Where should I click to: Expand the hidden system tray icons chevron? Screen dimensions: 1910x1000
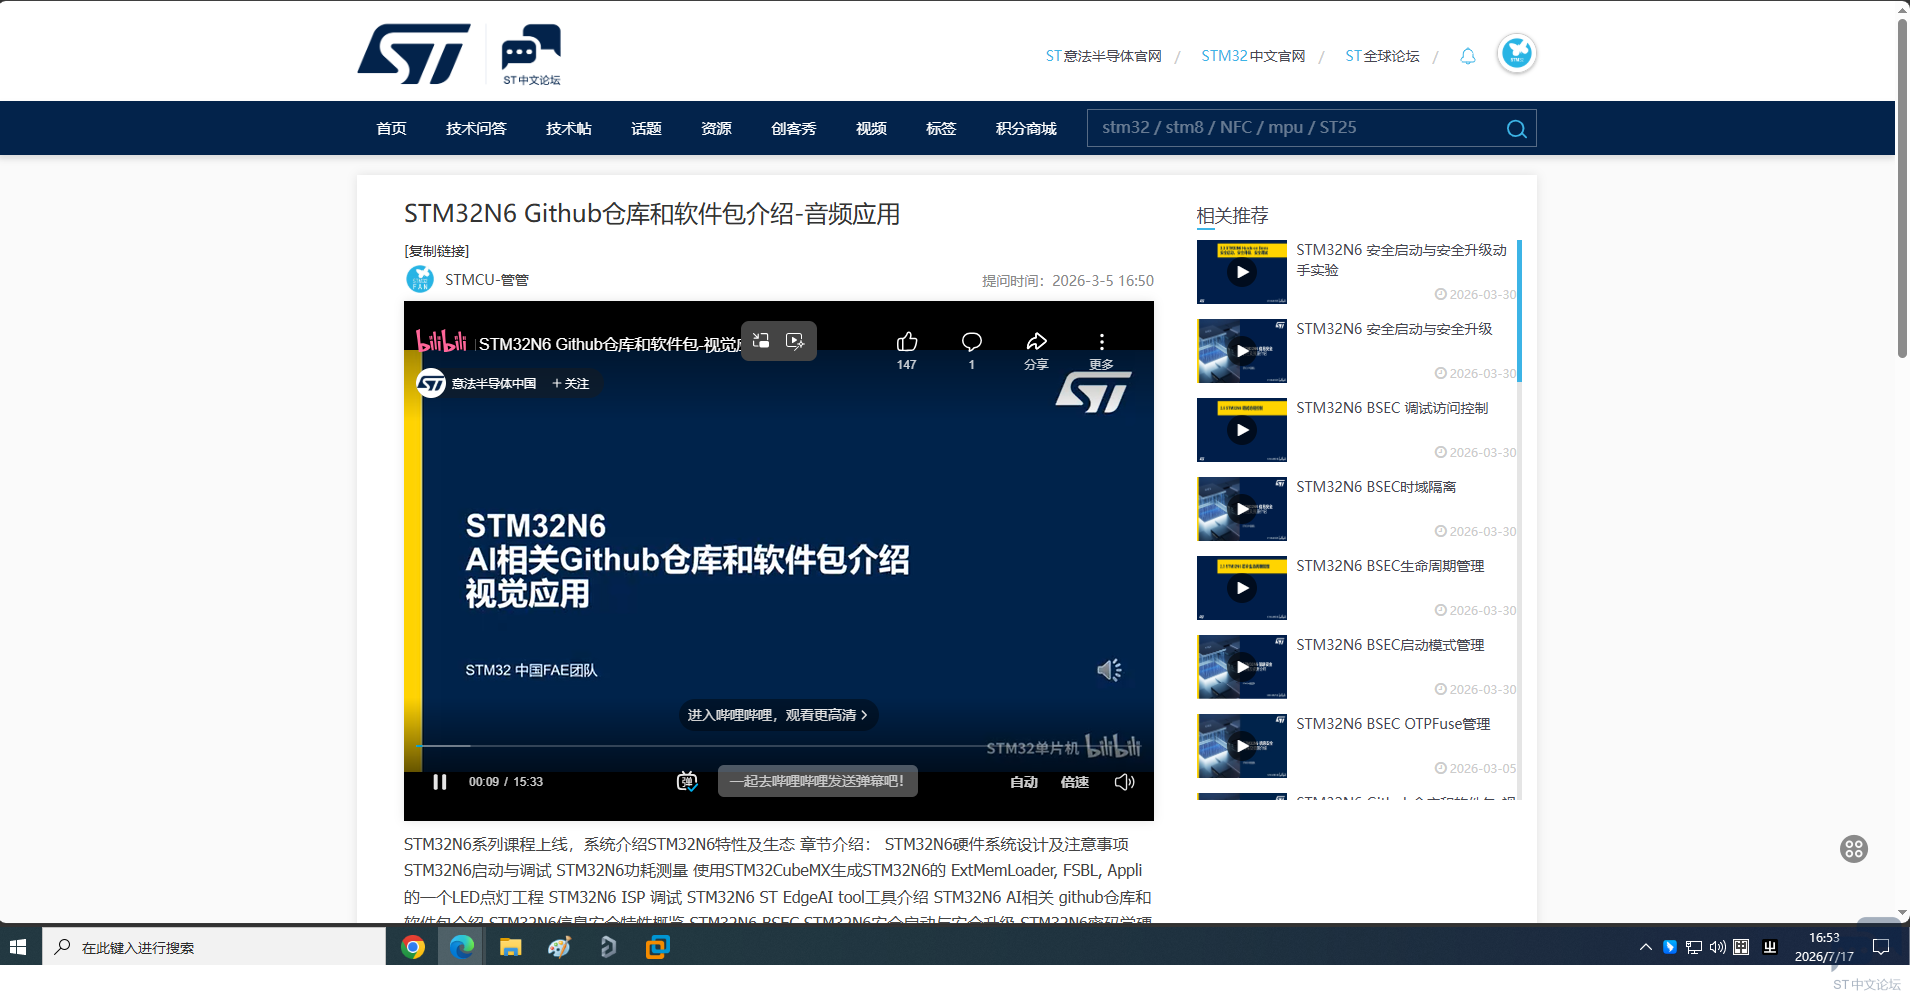click(x=1645, y=947)
